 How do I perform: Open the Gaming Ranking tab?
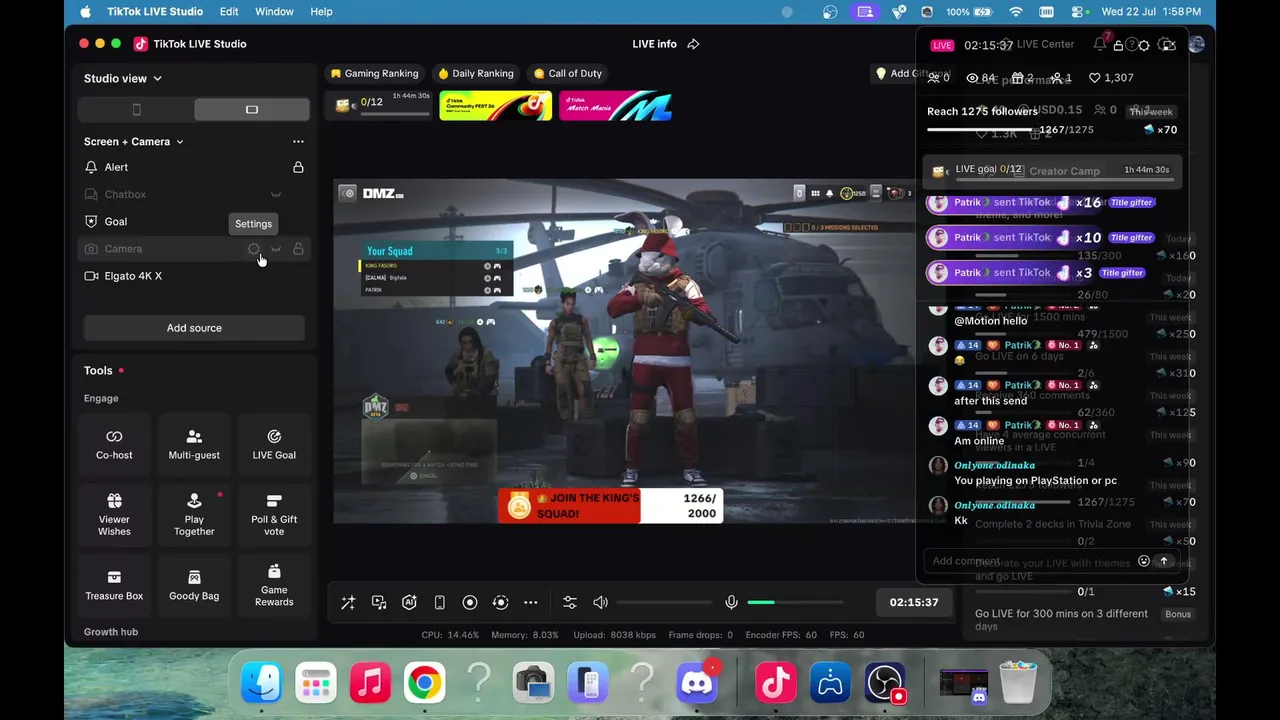click(374, 73)
